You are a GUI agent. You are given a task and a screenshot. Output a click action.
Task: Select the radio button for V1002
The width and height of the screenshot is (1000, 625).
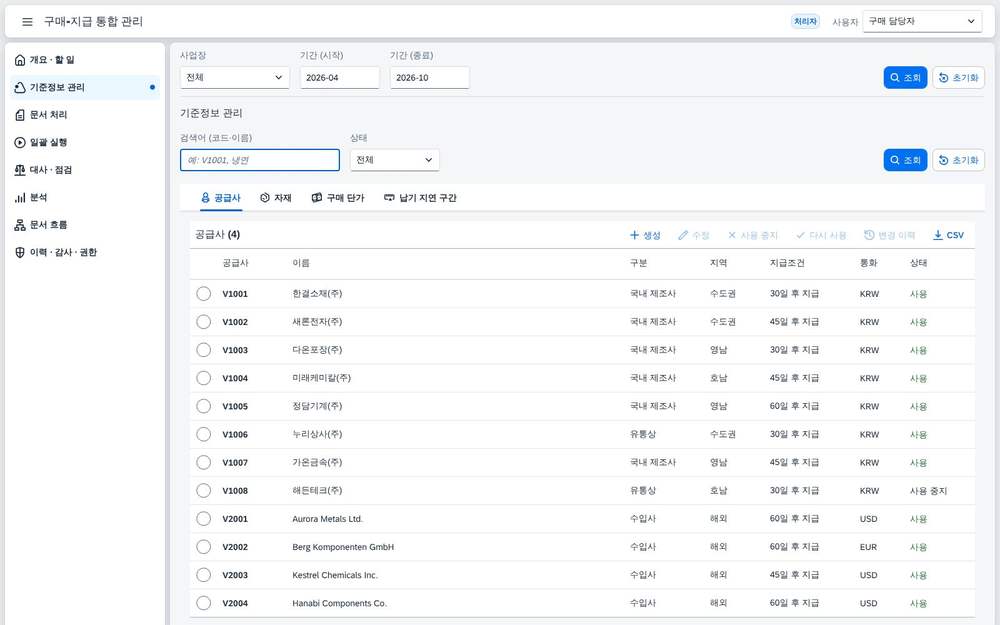point(203,321)
